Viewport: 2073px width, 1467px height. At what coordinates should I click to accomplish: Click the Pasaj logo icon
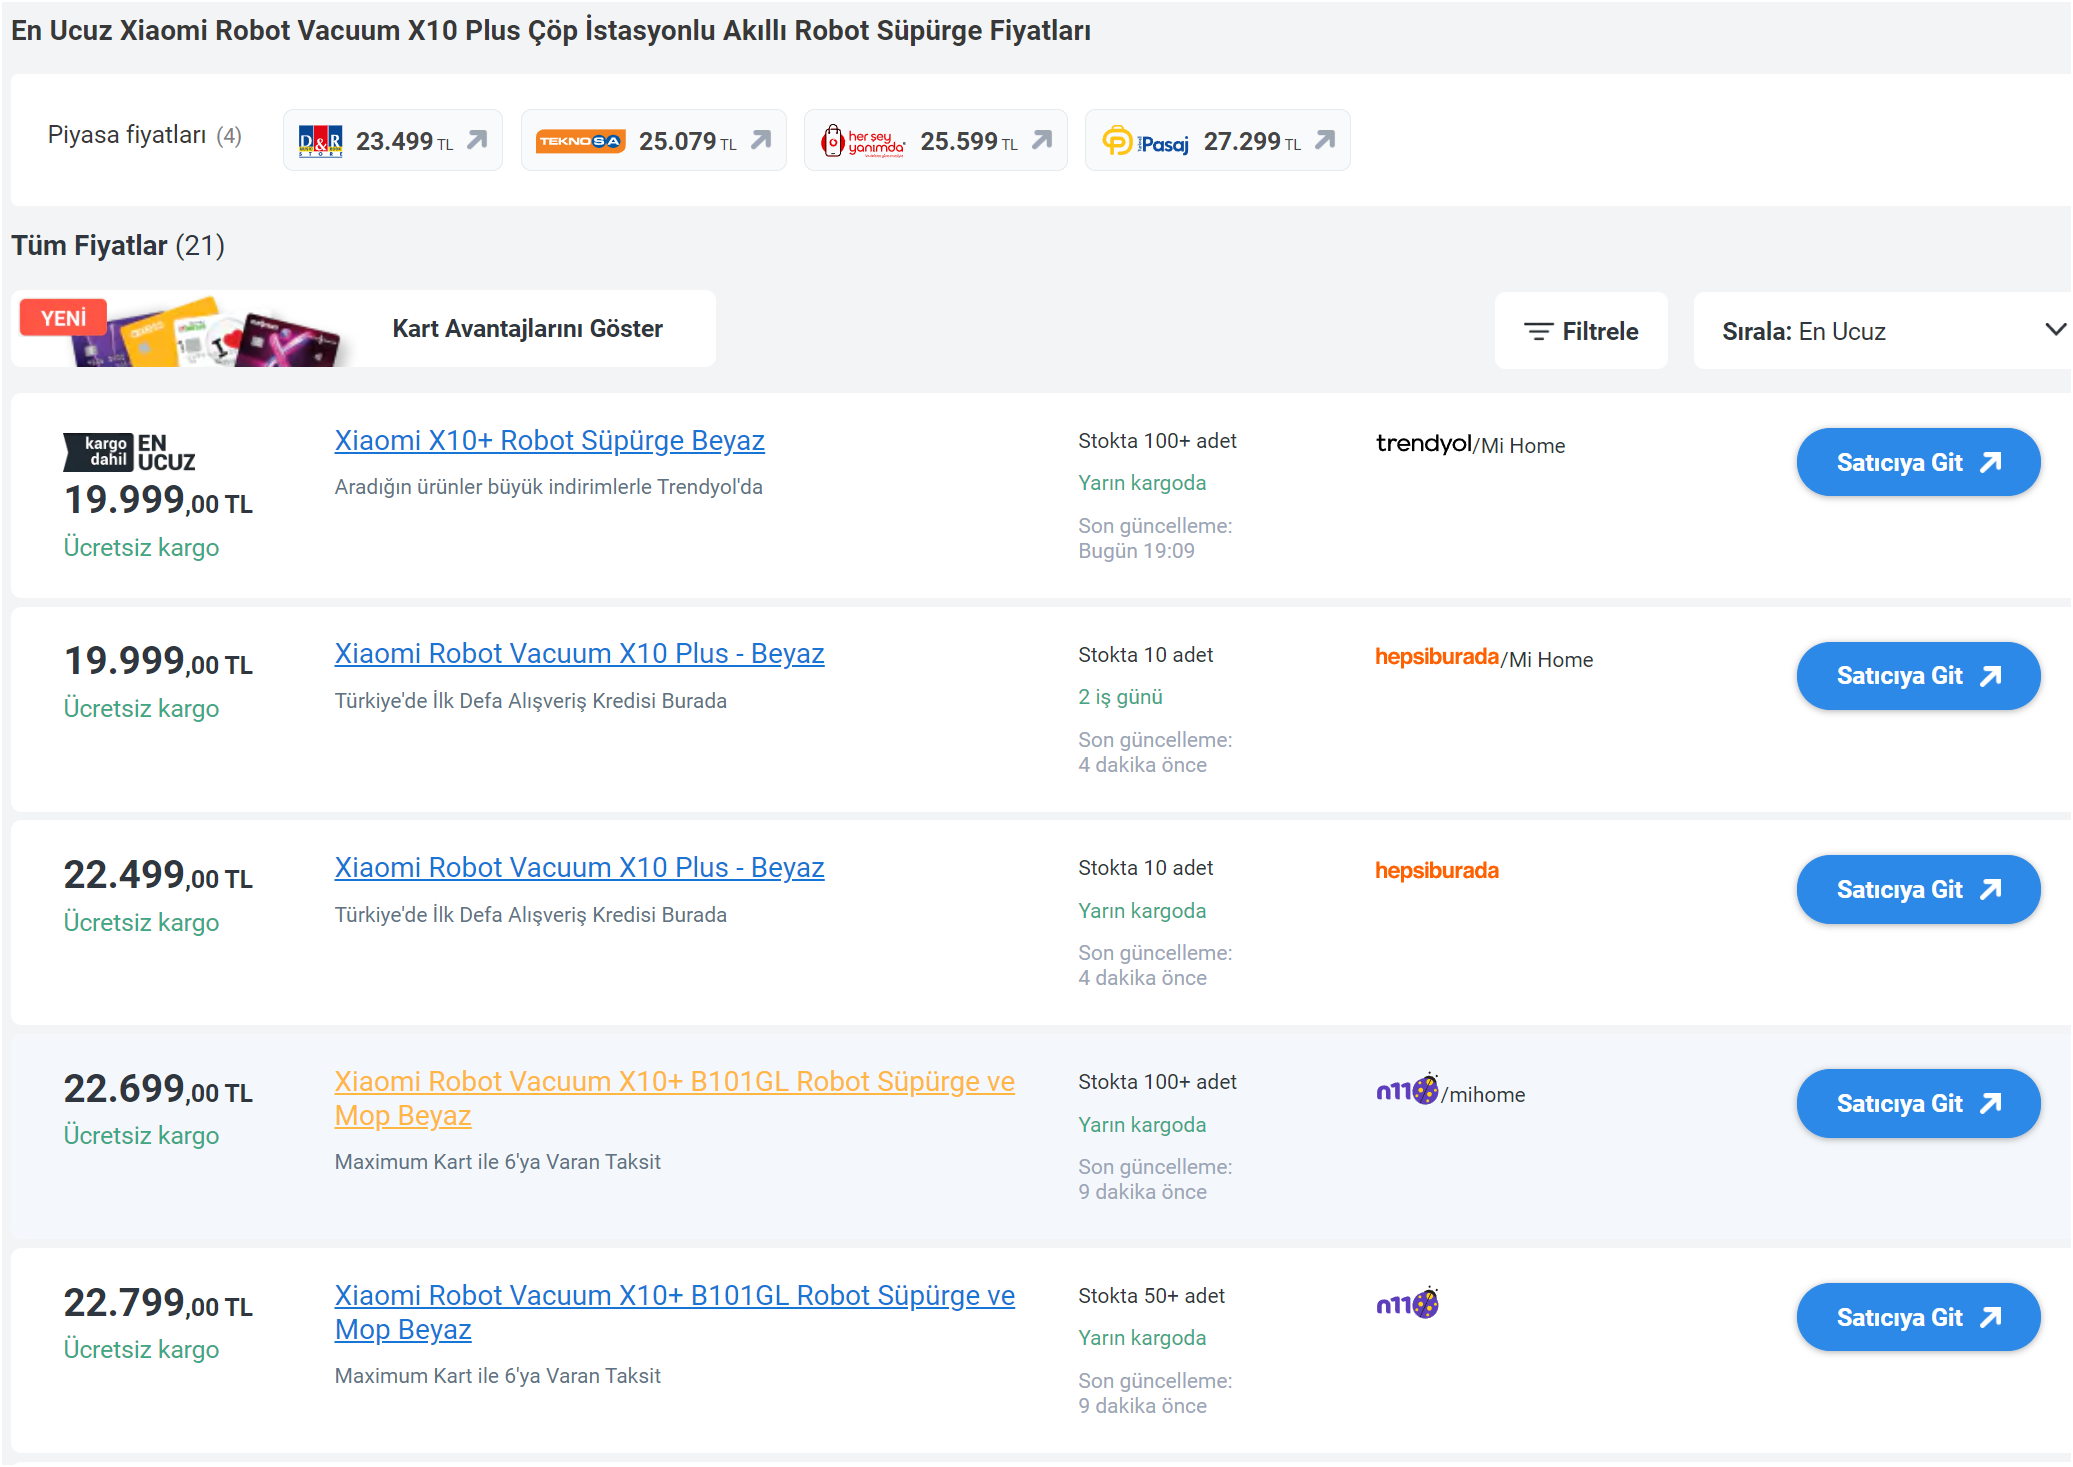1145,141
